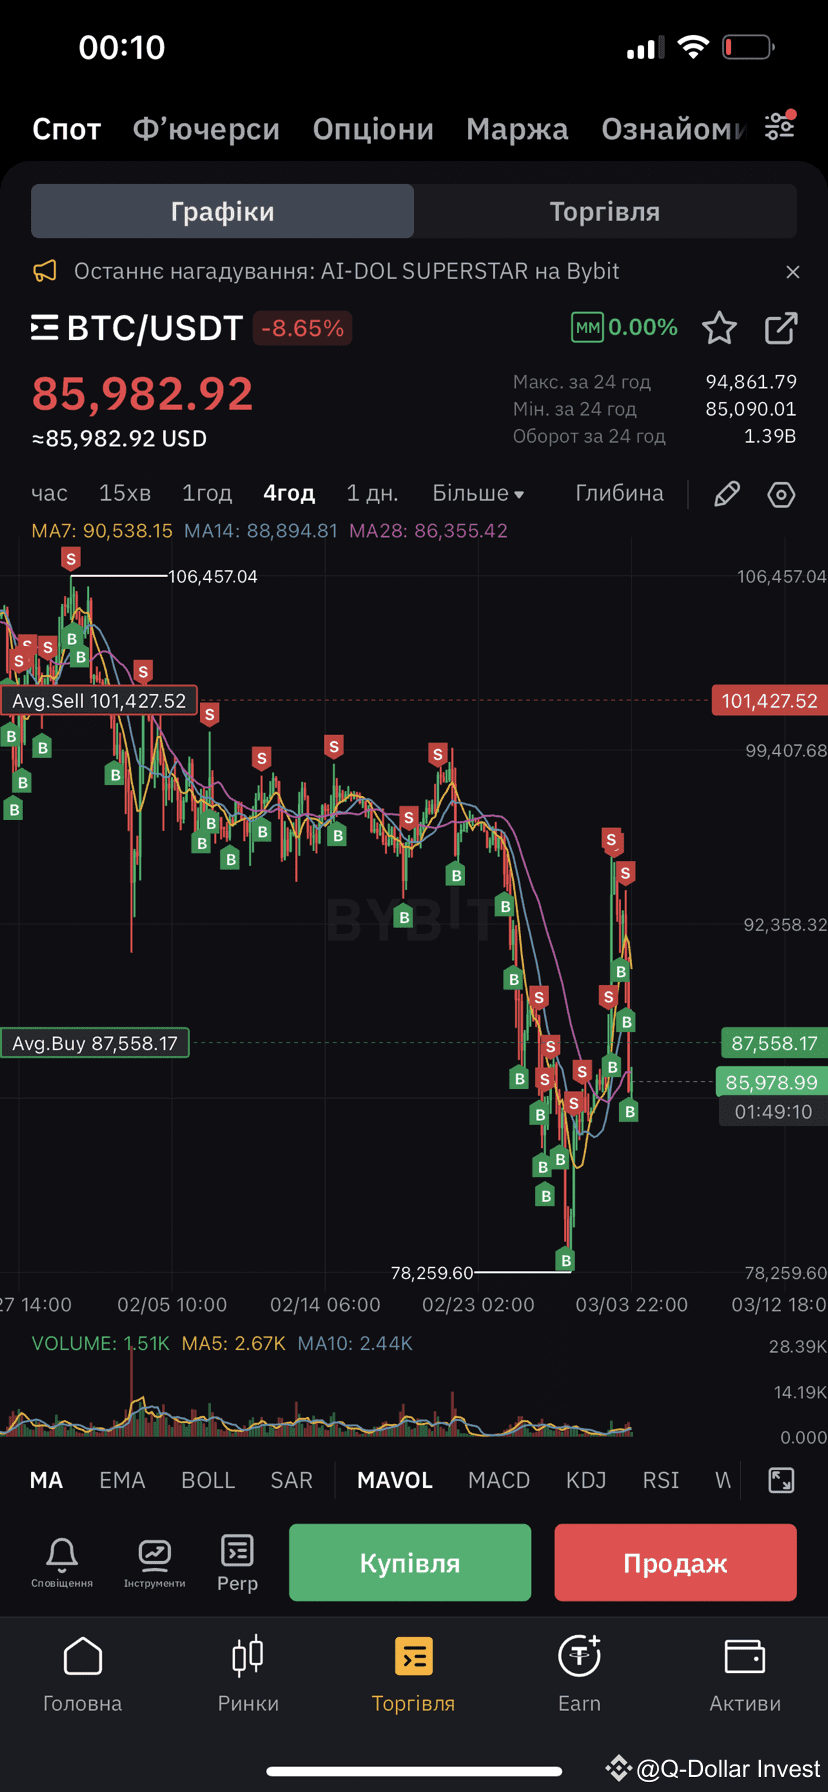Expand chart to fullscreen icon
This screenshot has height=1792, width=828.
point(781,1480)
